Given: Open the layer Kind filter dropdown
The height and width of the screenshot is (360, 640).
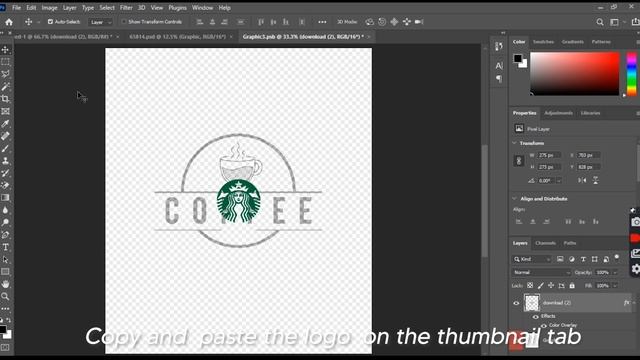Looking at the screenshot, I should pyautogui.click(x=532, y=259).
